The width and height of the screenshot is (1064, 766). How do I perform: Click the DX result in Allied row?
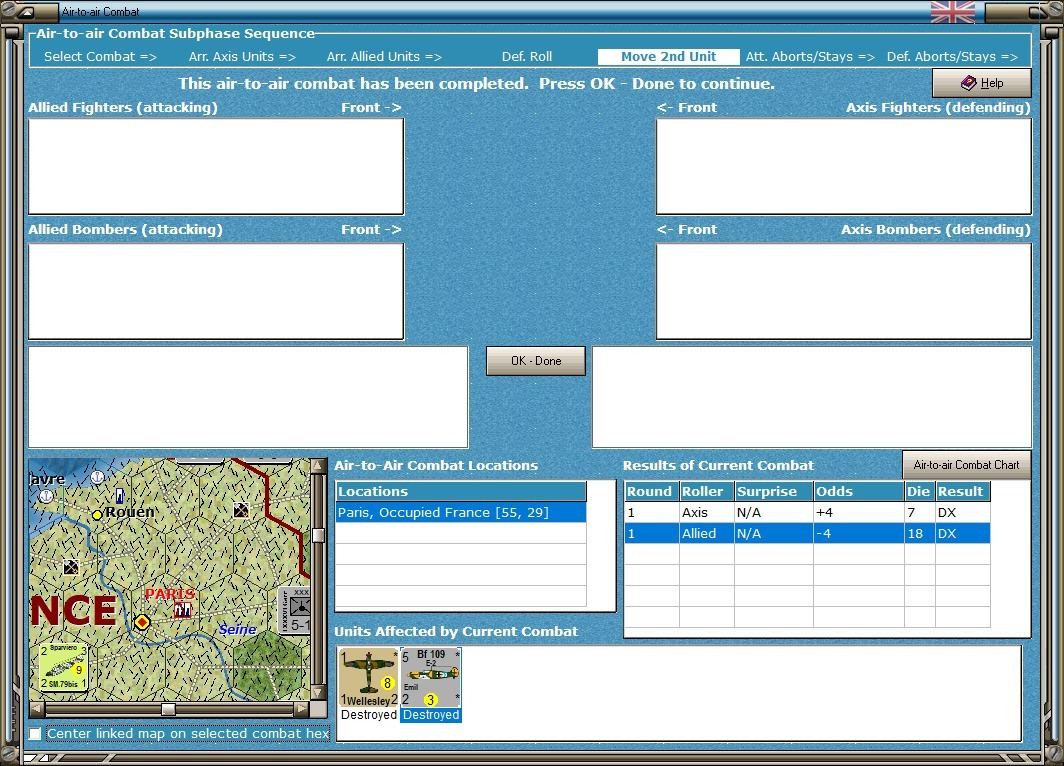click(962, 533)
